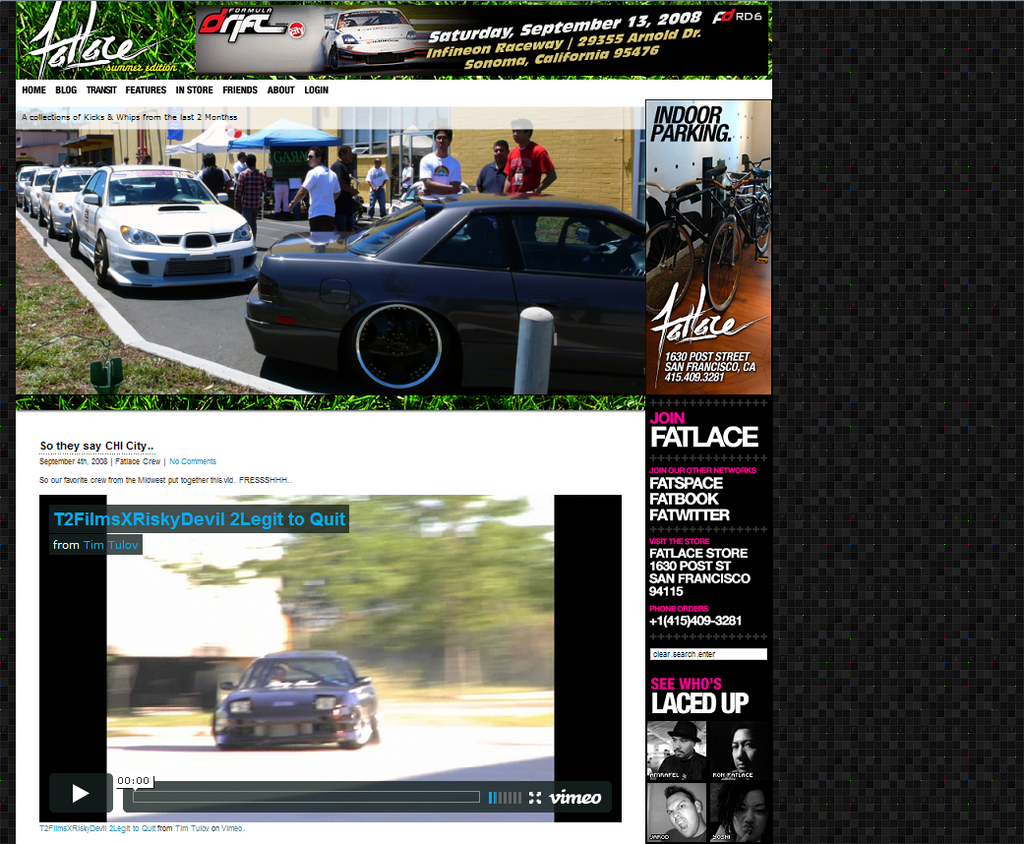Play the Vimeo video
1024x844 pixels.
tap(80, 793)
